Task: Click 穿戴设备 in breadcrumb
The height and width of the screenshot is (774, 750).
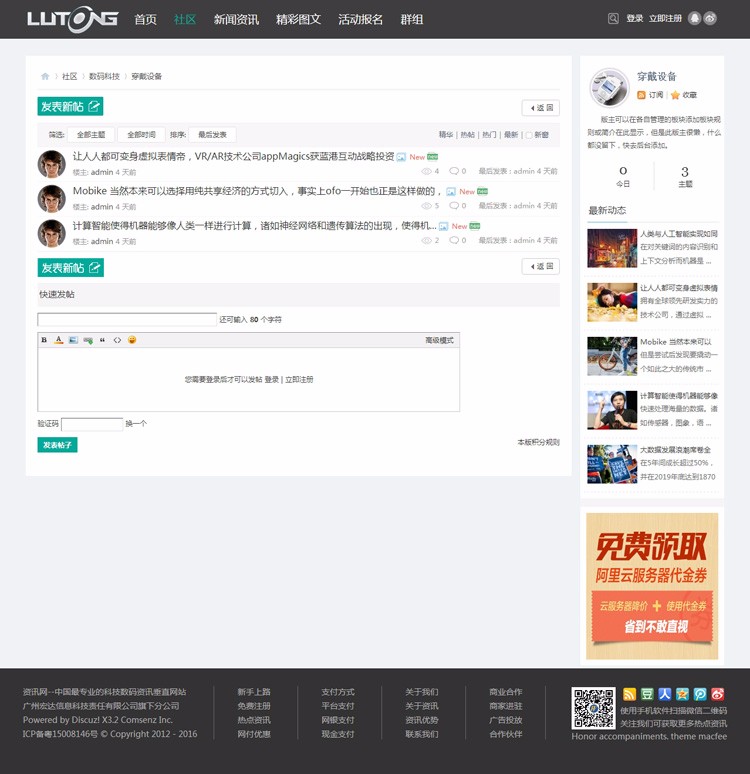Action: (147, 76)
